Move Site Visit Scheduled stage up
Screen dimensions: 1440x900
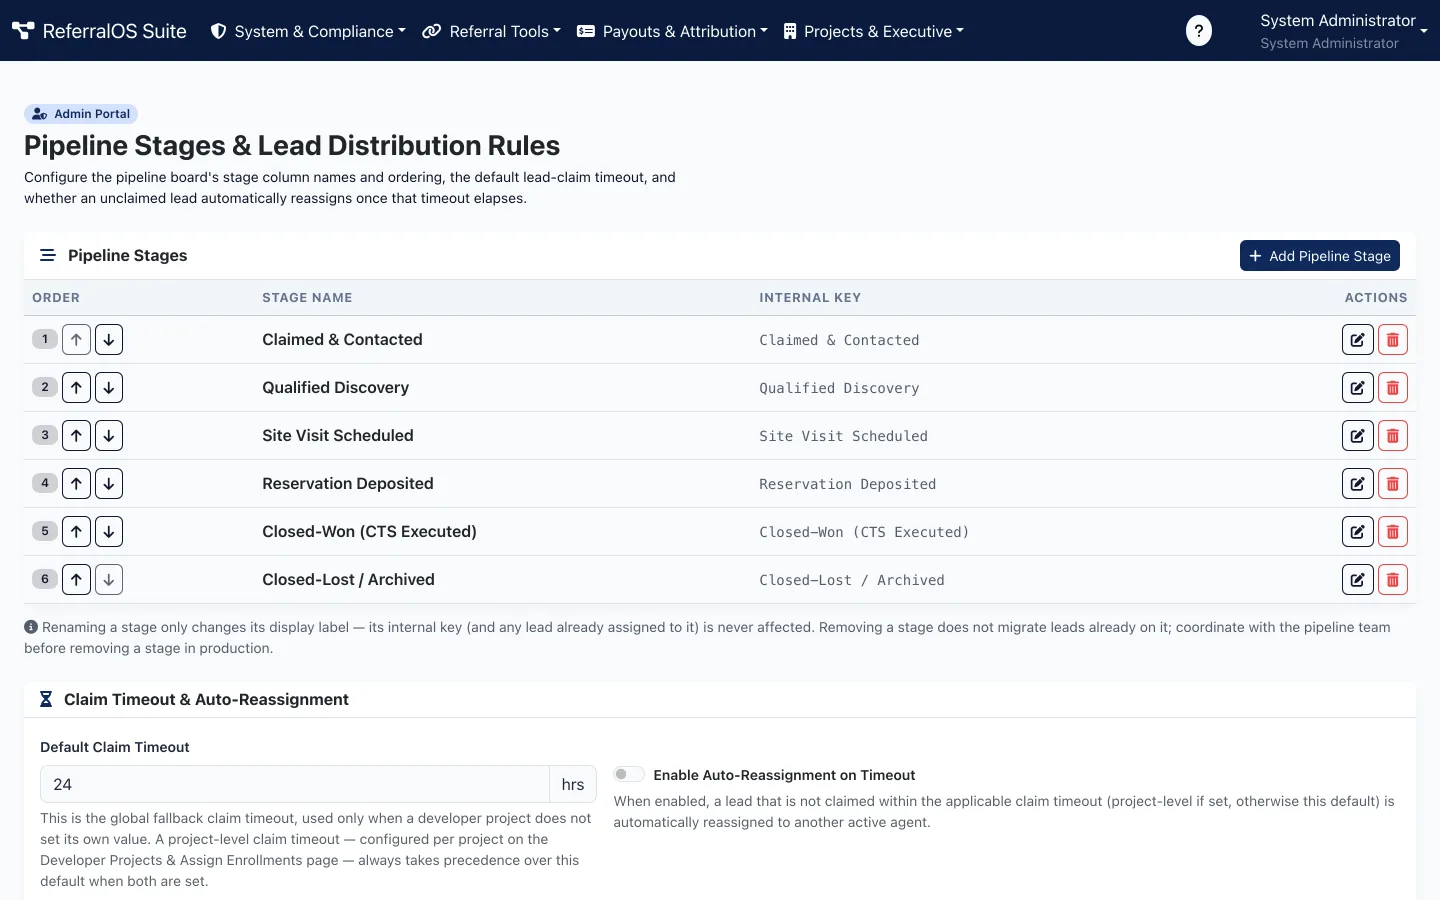click(x=76, y=435)
